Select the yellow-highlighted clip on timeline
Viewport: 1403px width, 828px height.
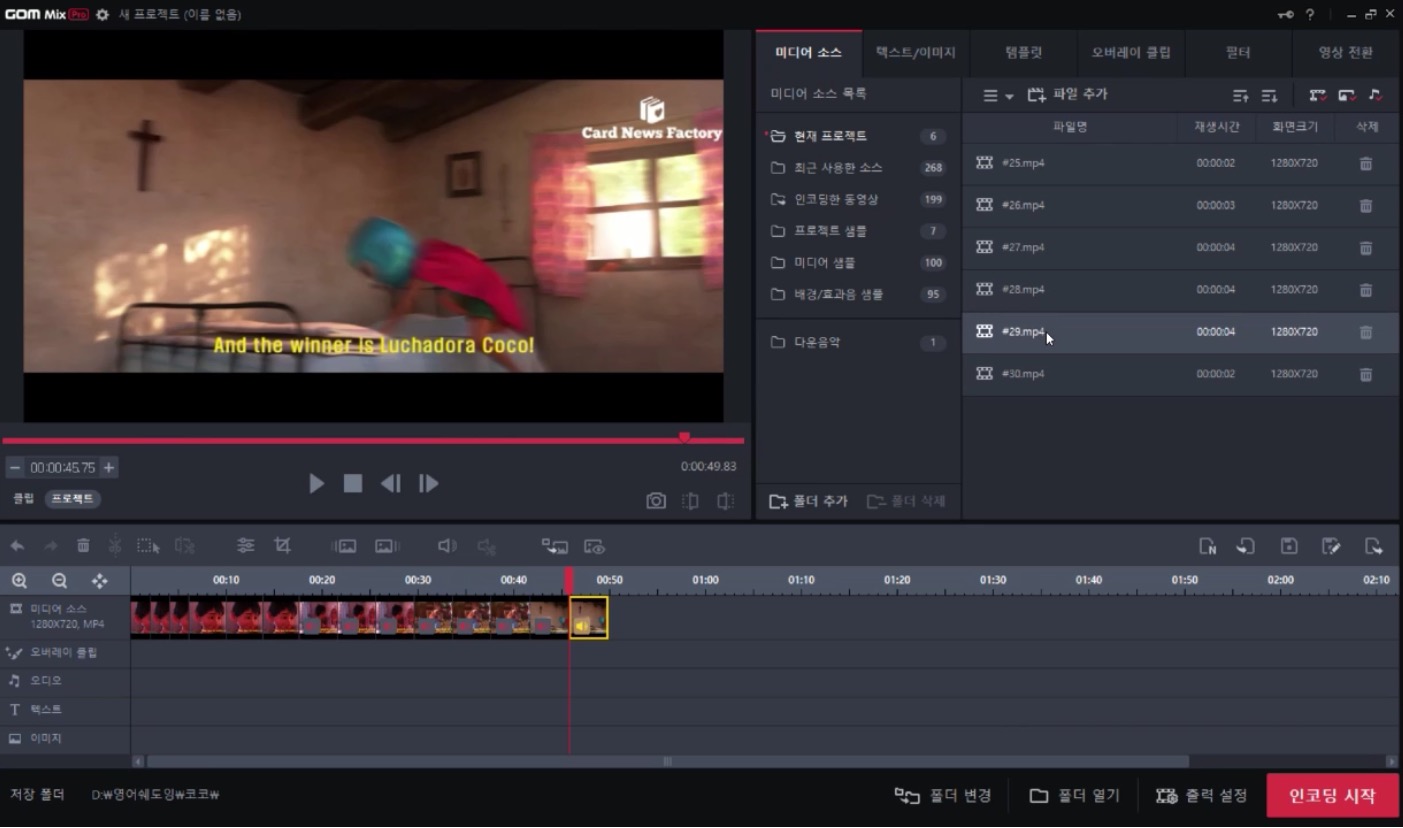[x=589, y=618]
